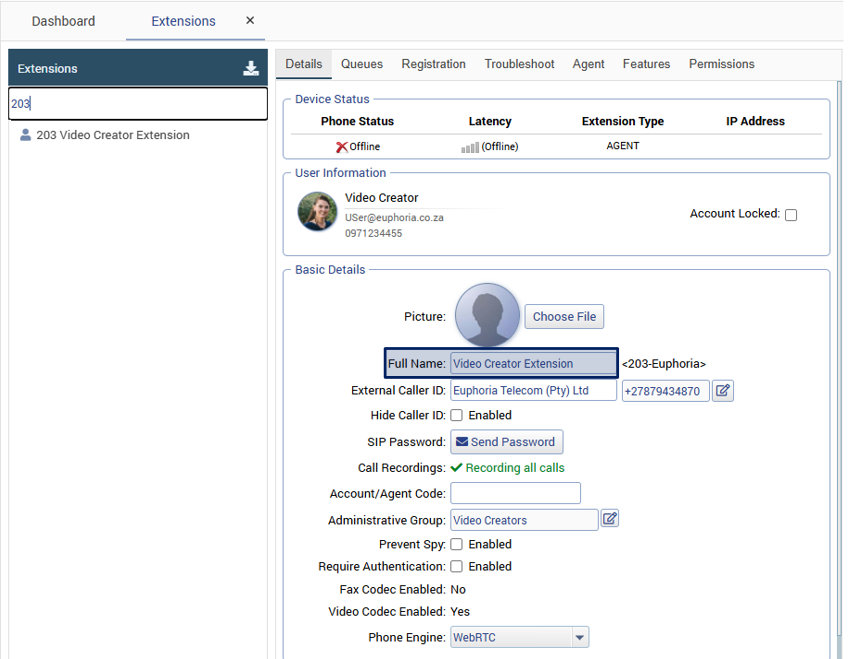Go to the Dashboard tab
The height and width of the screenshot is (659, 848).
[63, 21]
